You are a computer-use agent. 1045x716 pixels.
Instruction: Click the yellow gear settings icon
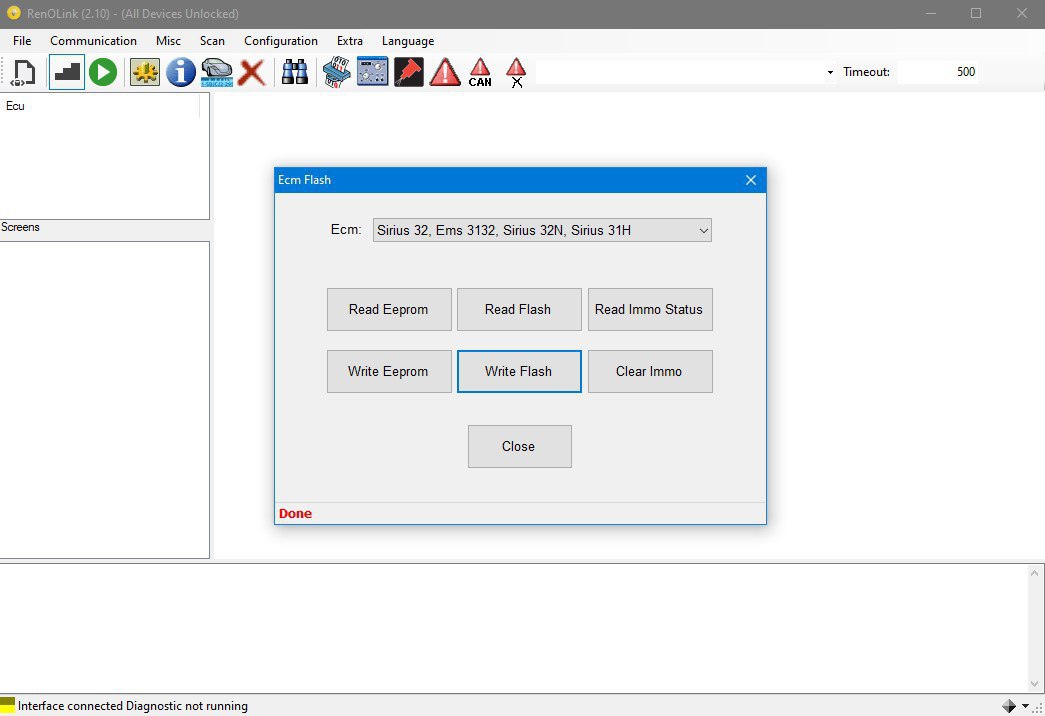click(145, 72)
